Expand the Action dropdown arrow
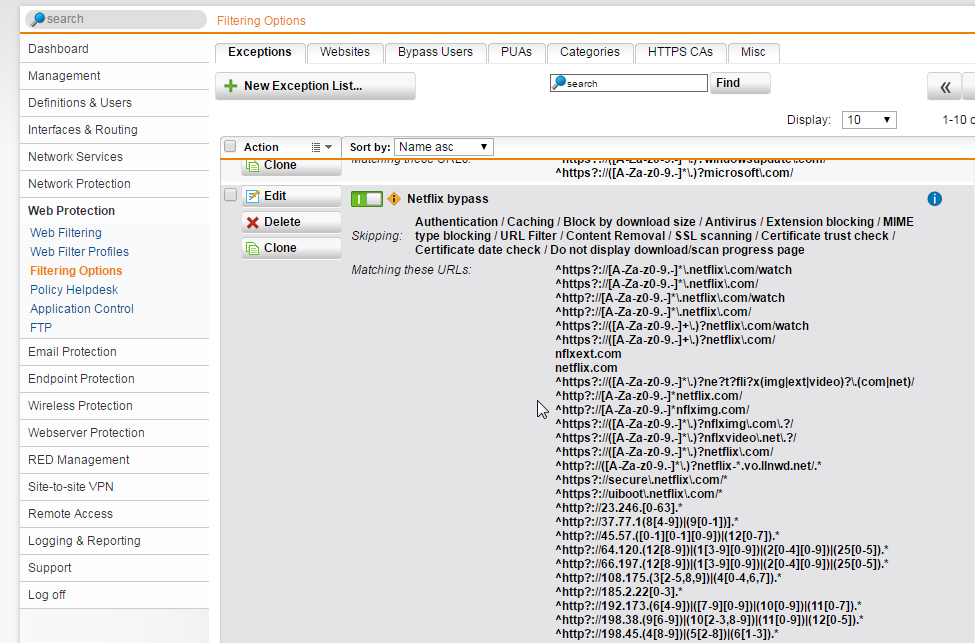Screen dimensions: 975x643 328,147
